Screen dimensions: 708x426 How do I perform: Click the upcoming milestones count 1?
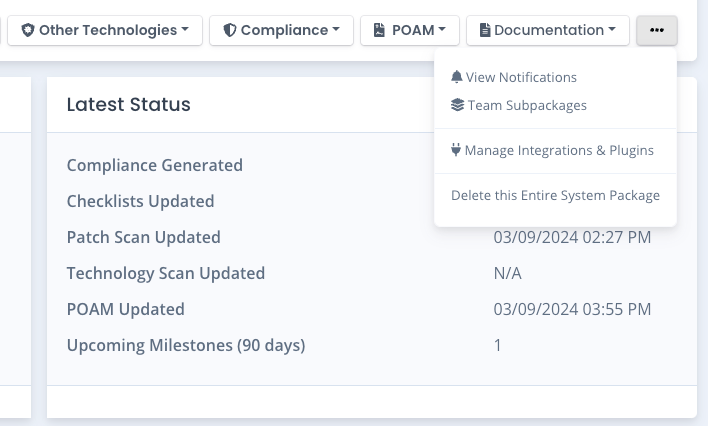(x=498, y=346)
